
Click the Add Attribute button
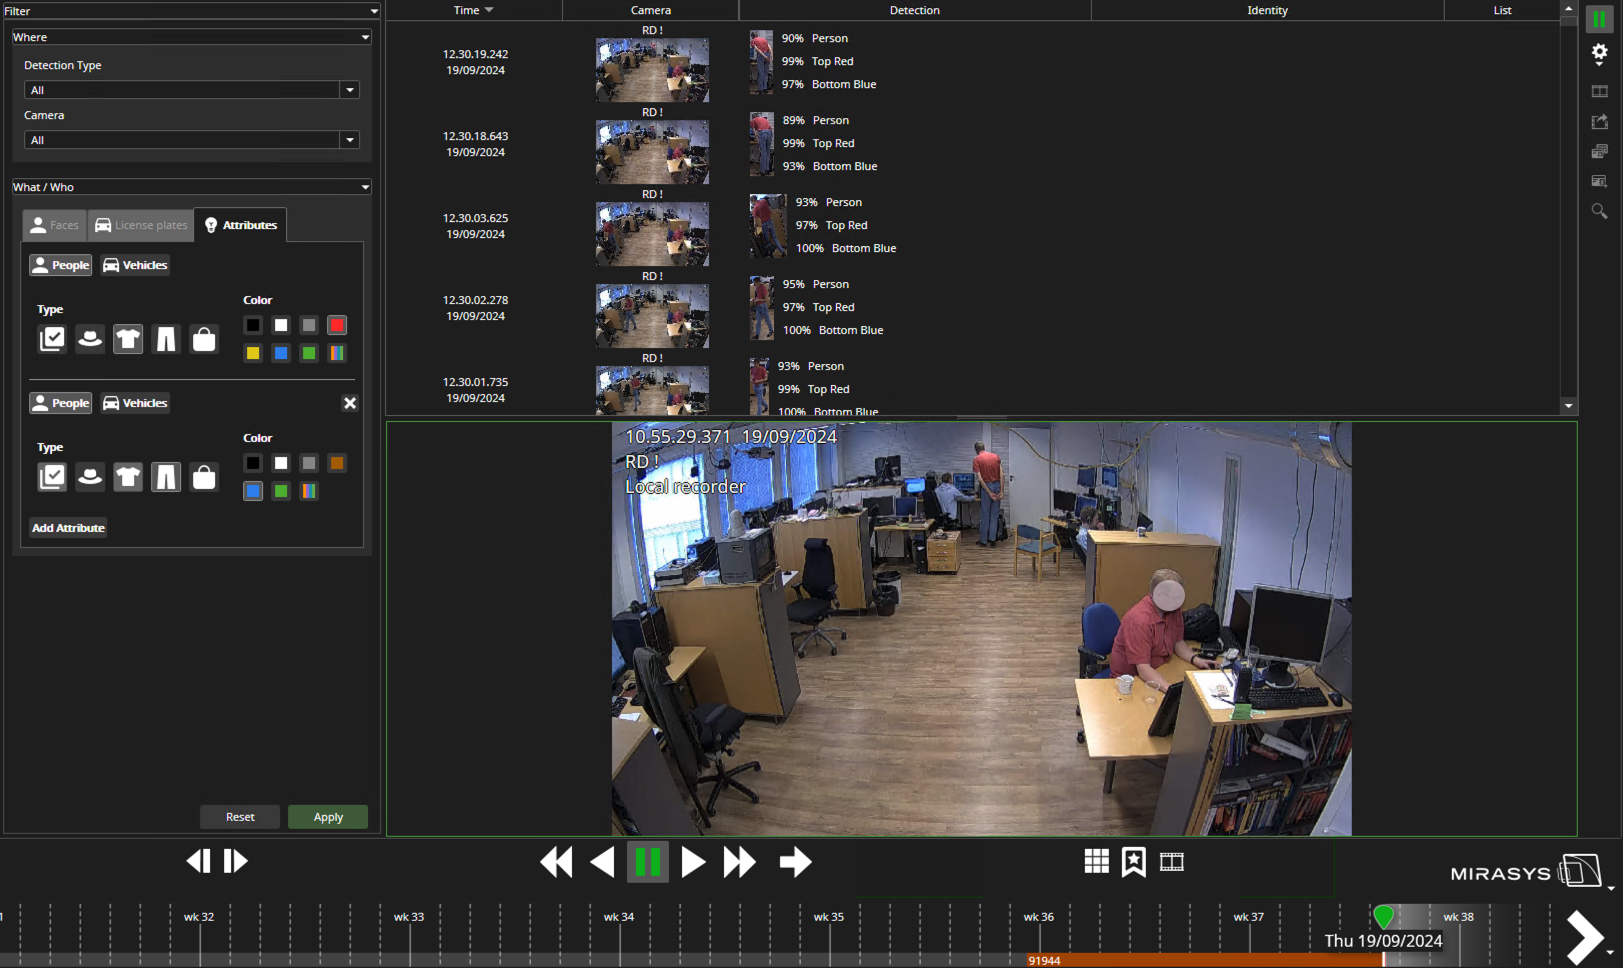click(68, 528)
